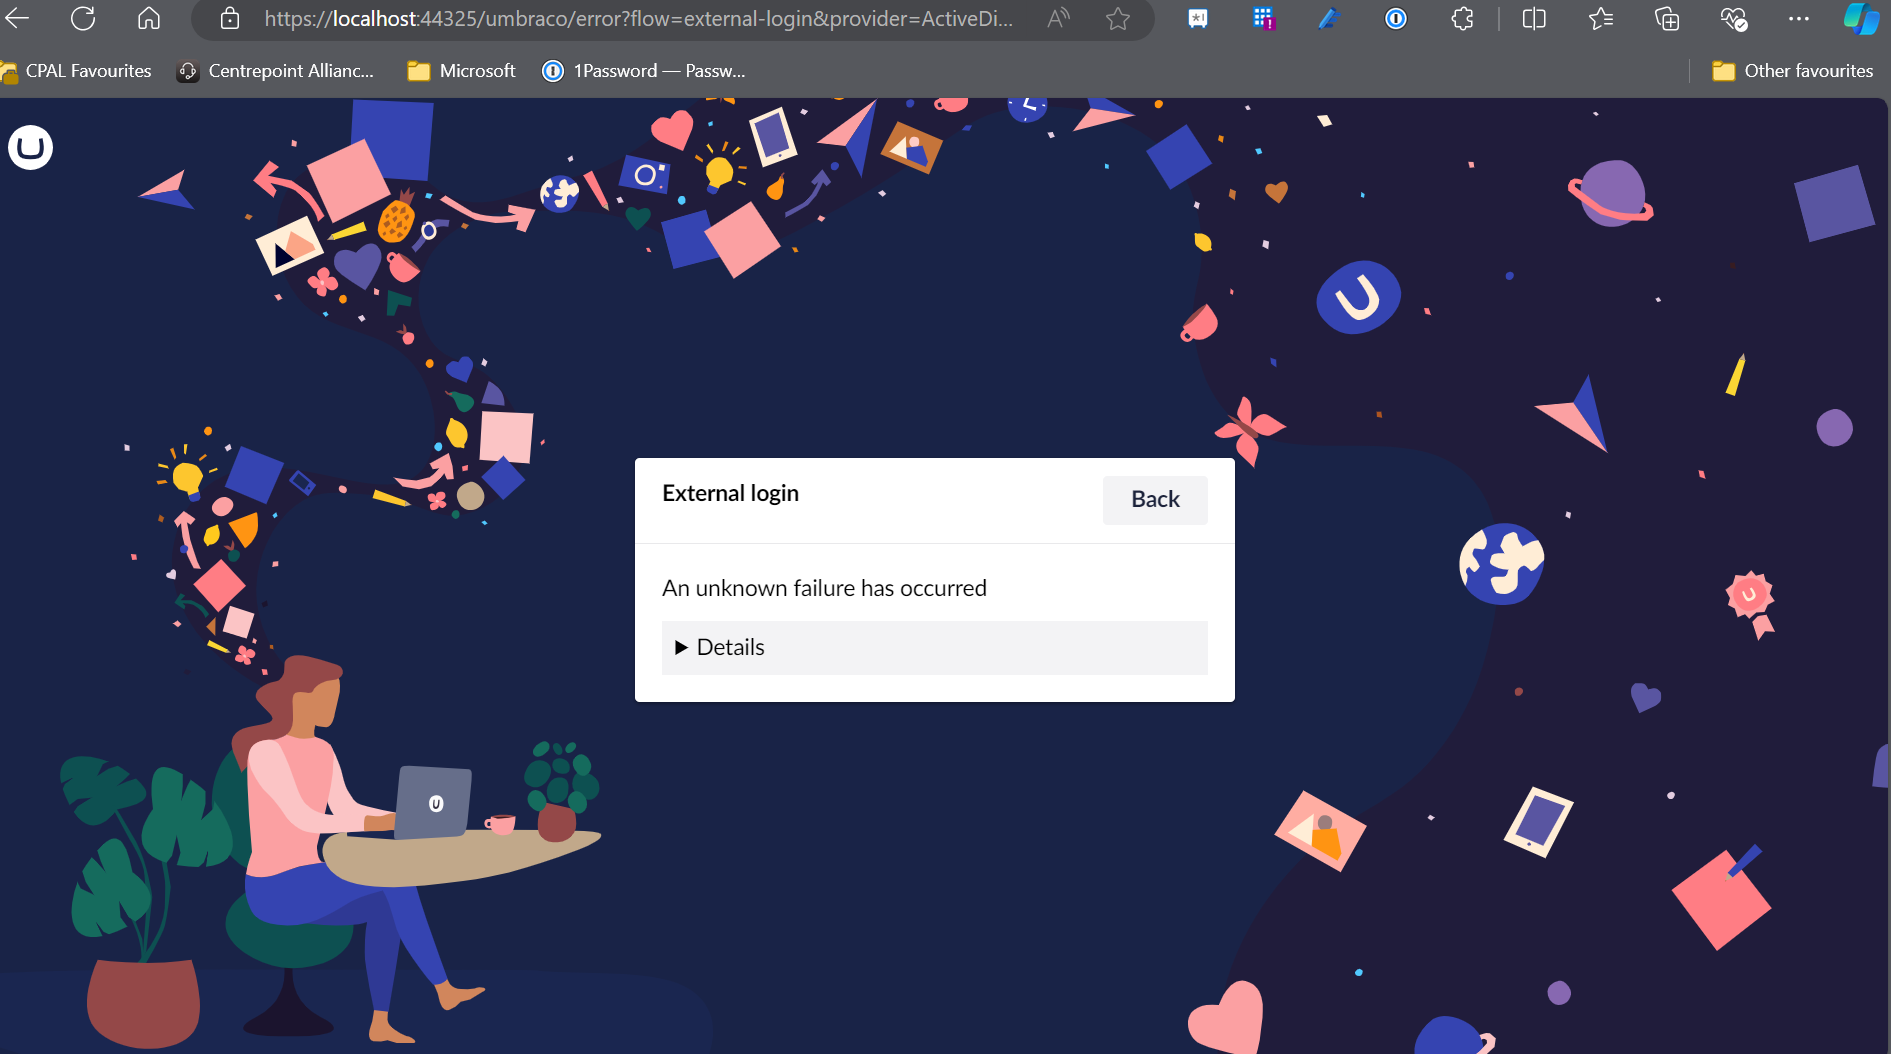The height and width of the screenshot is (1054, 1891).
Task: Open the Microsoft bookmarks folder
Action: tap(462, 71)
